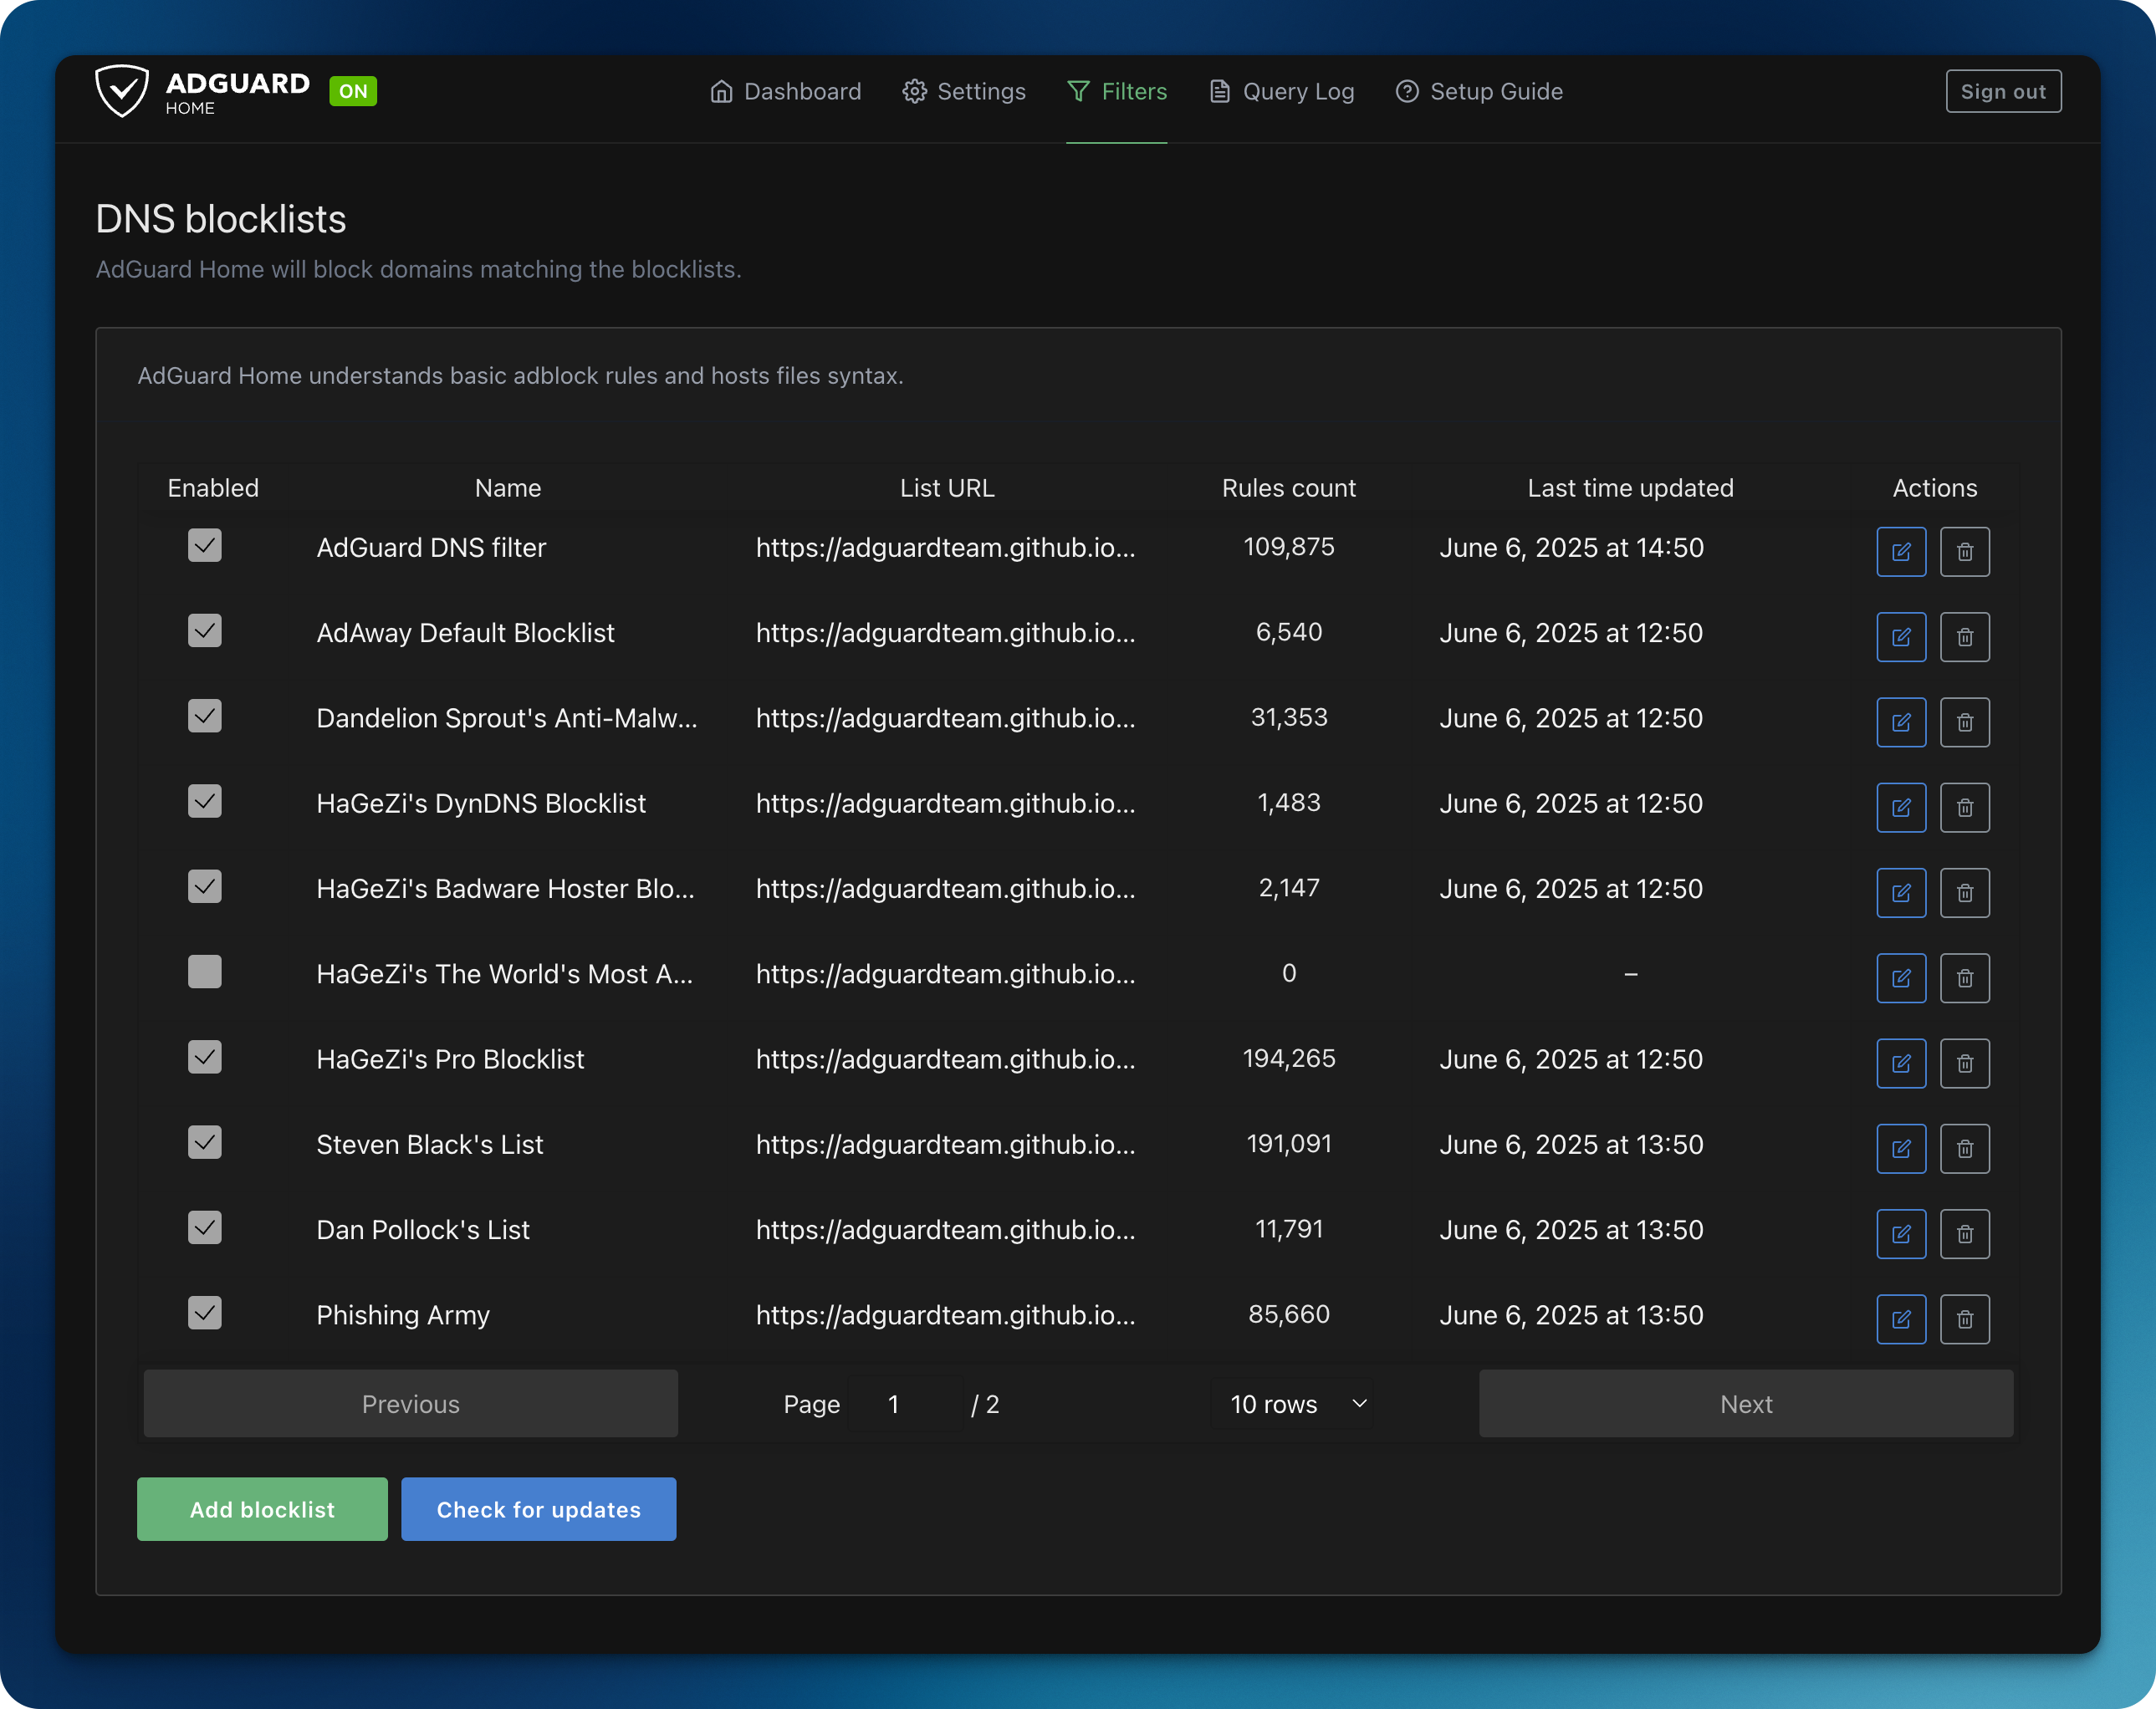
Task: Click the Add blocklist button
Action: (x=262, y=1509)
